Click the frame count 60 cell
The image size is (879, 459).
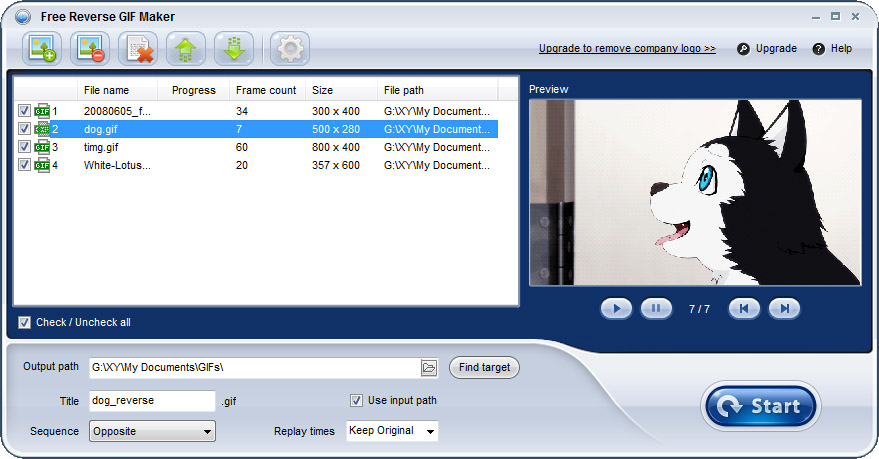point(242,147)
